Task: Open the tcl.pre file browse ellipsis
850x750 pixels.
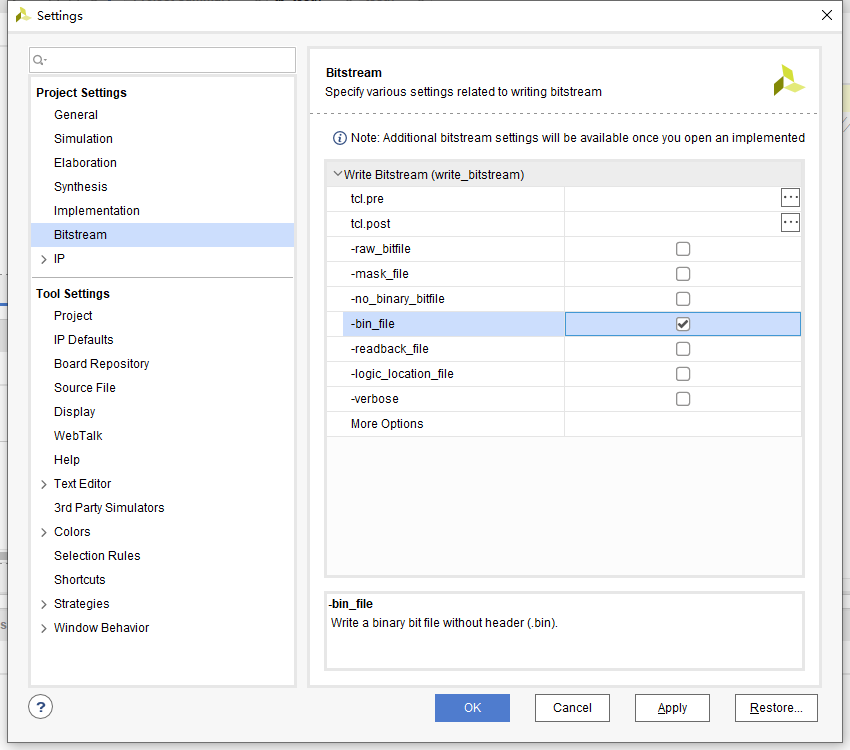Action: 790,197
